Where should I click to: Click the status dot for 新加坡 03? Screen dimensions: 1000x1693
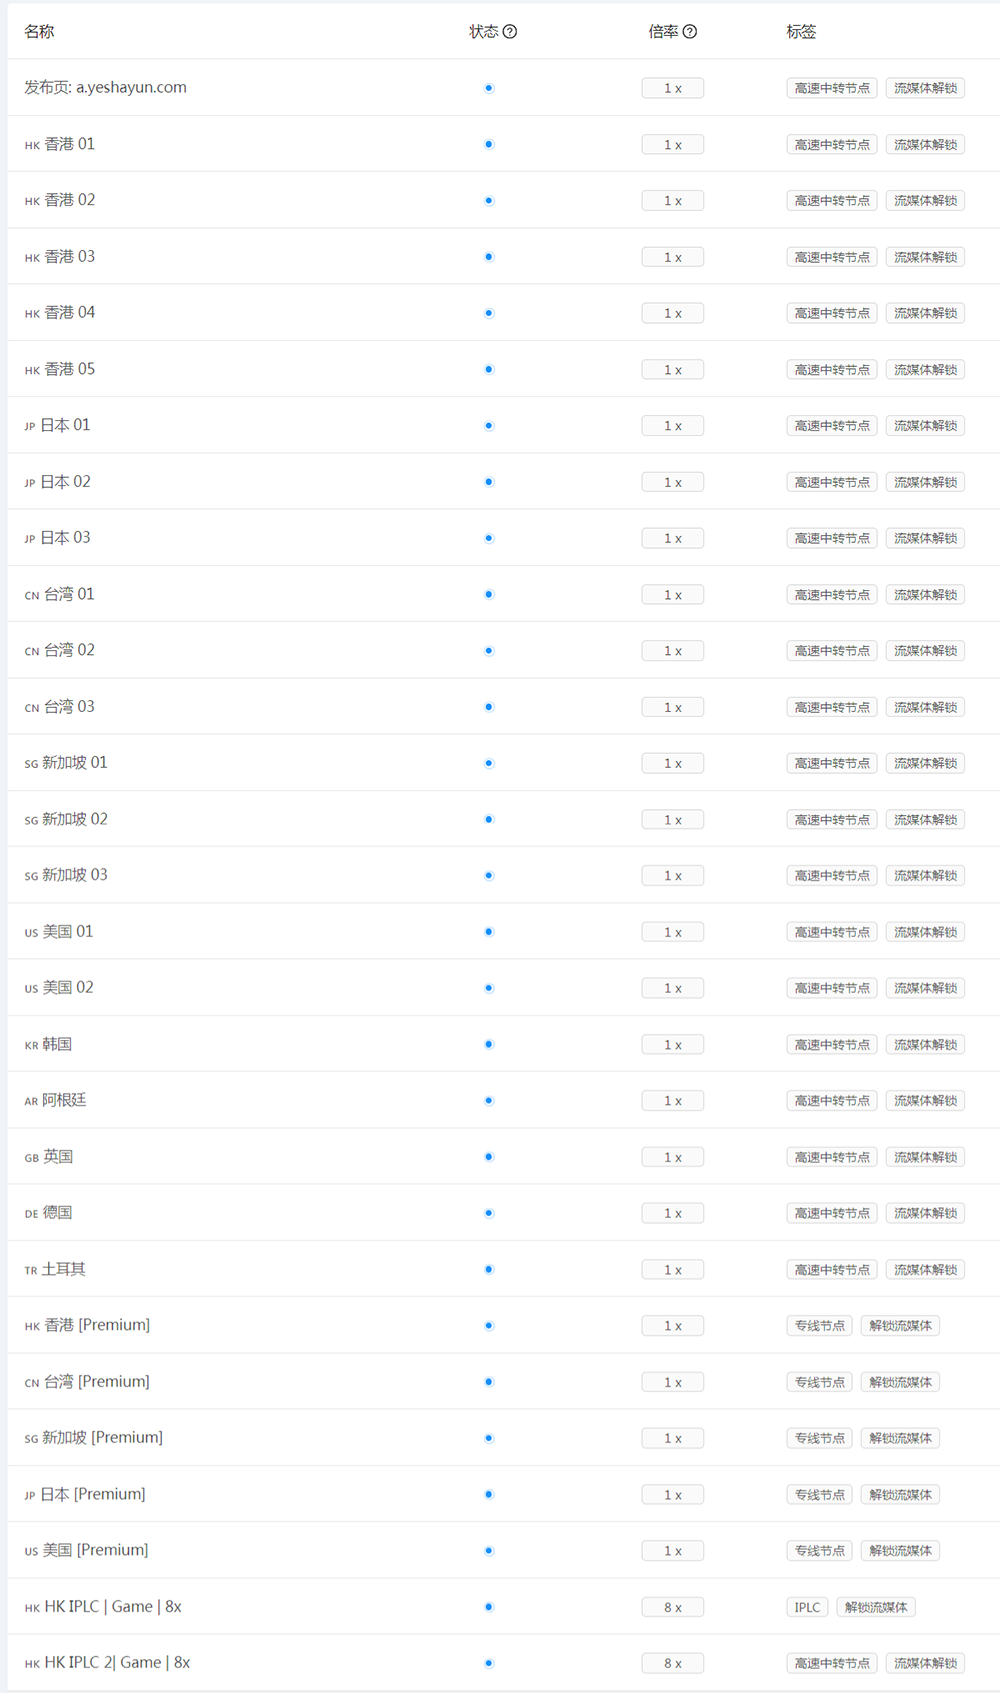(489, 876)
